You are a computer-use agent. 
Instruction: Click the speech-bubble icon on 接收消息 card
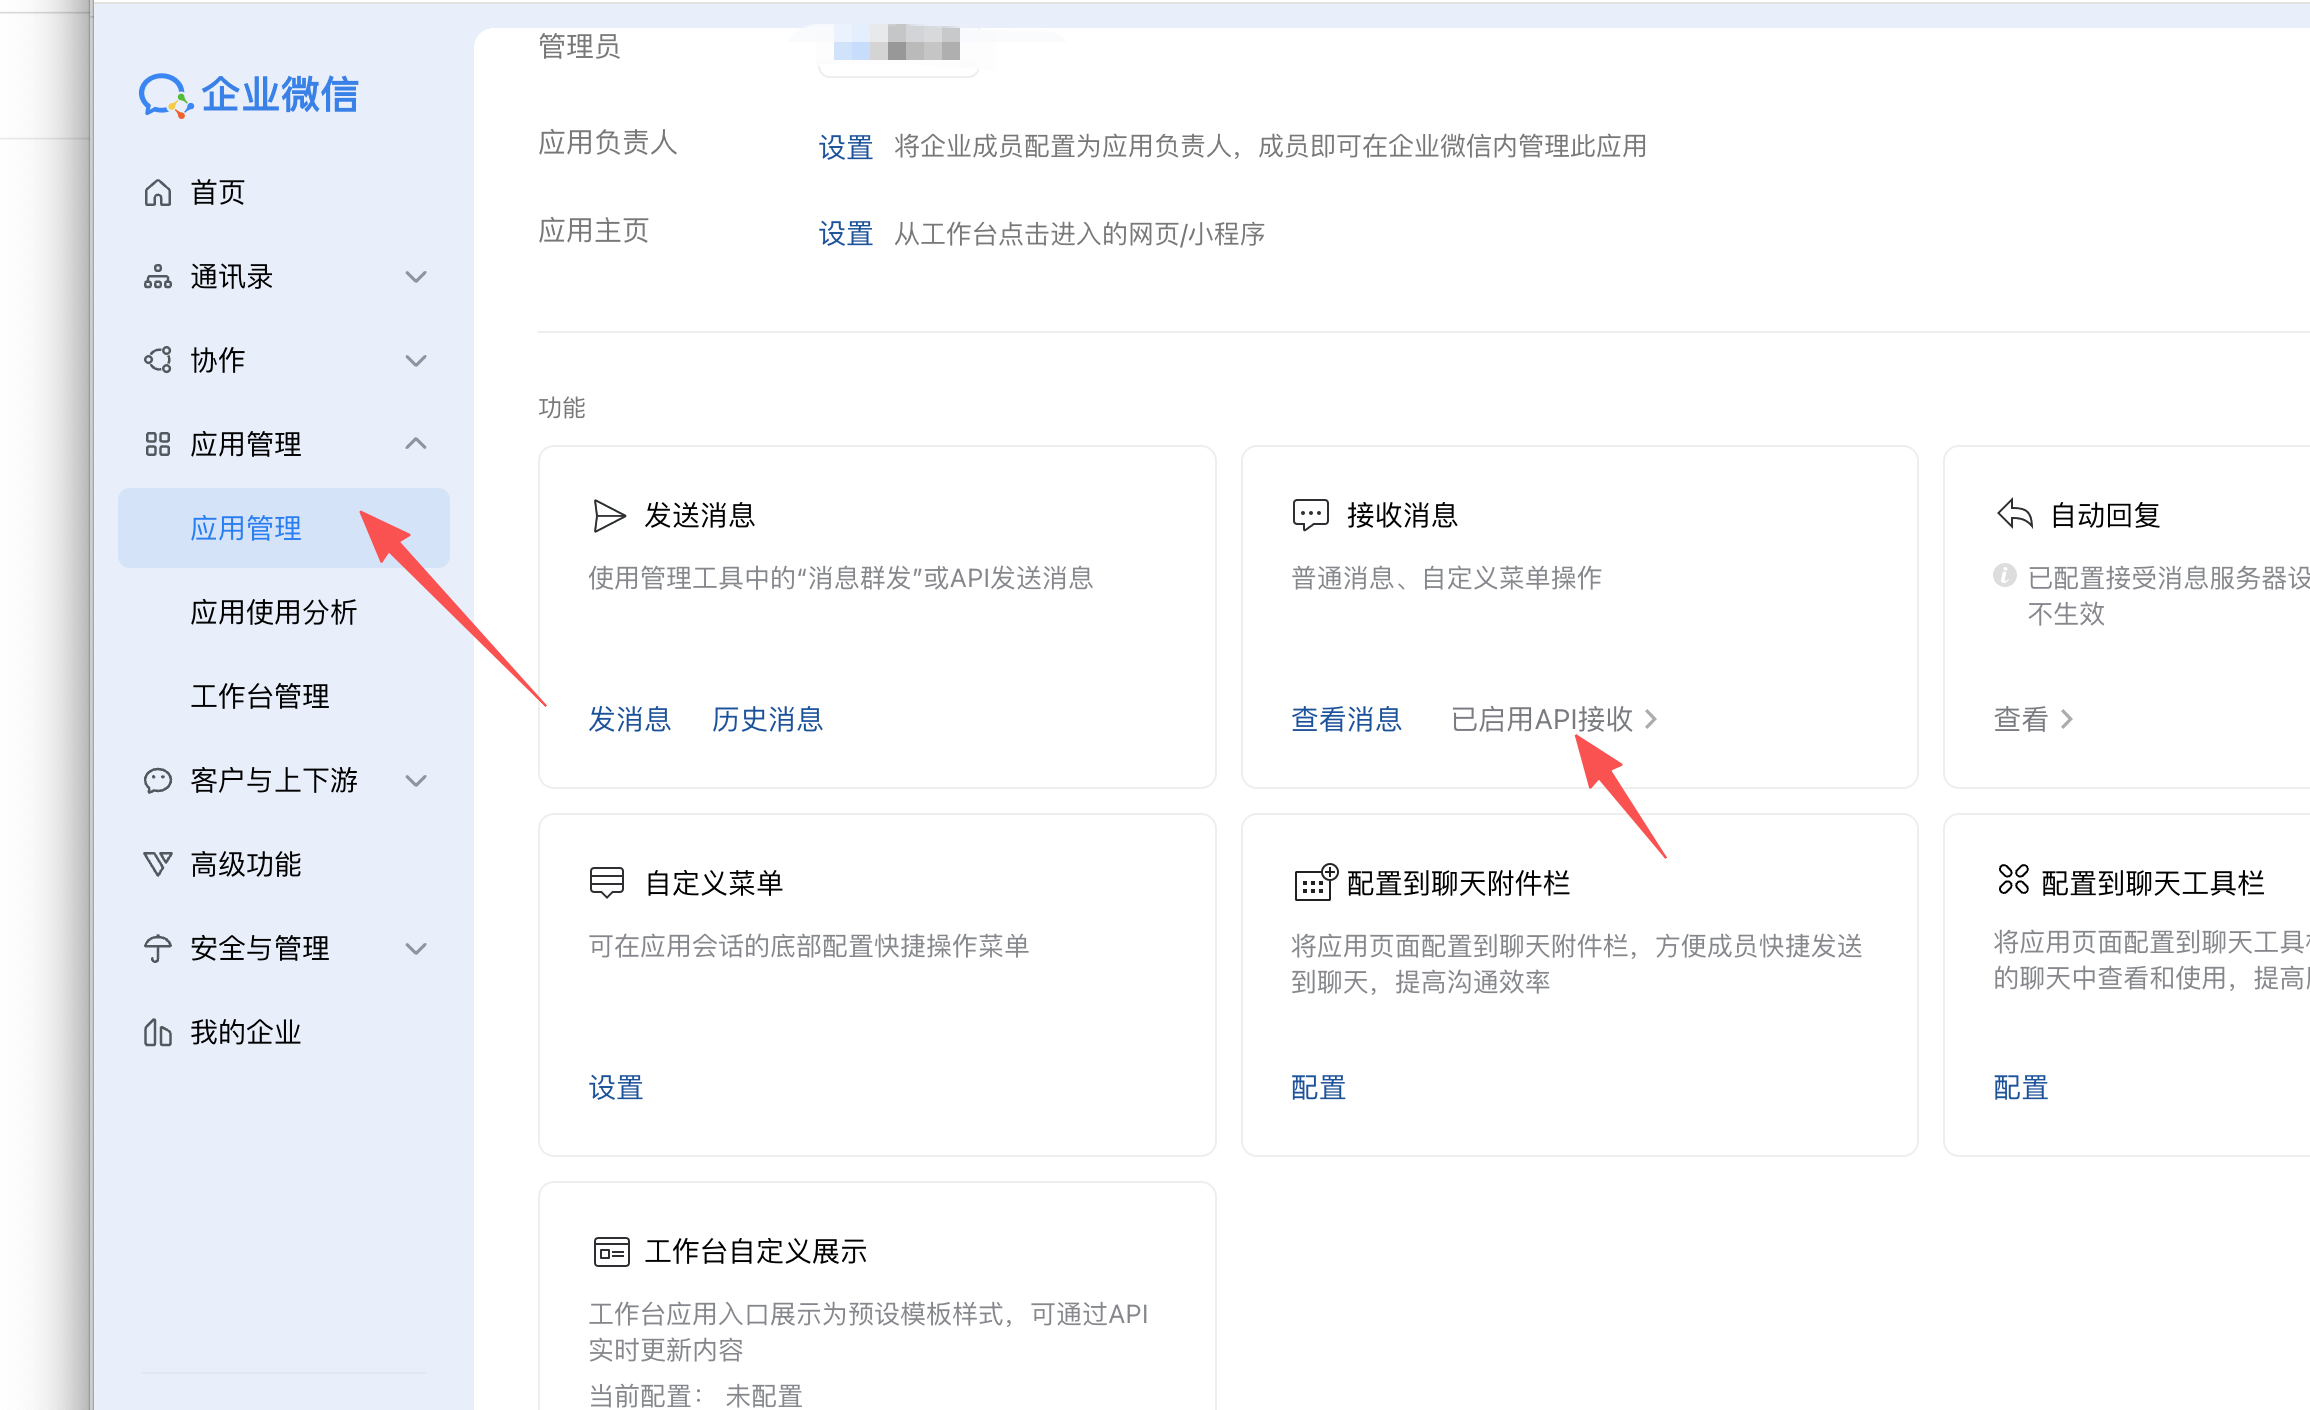coord(1311,515)
